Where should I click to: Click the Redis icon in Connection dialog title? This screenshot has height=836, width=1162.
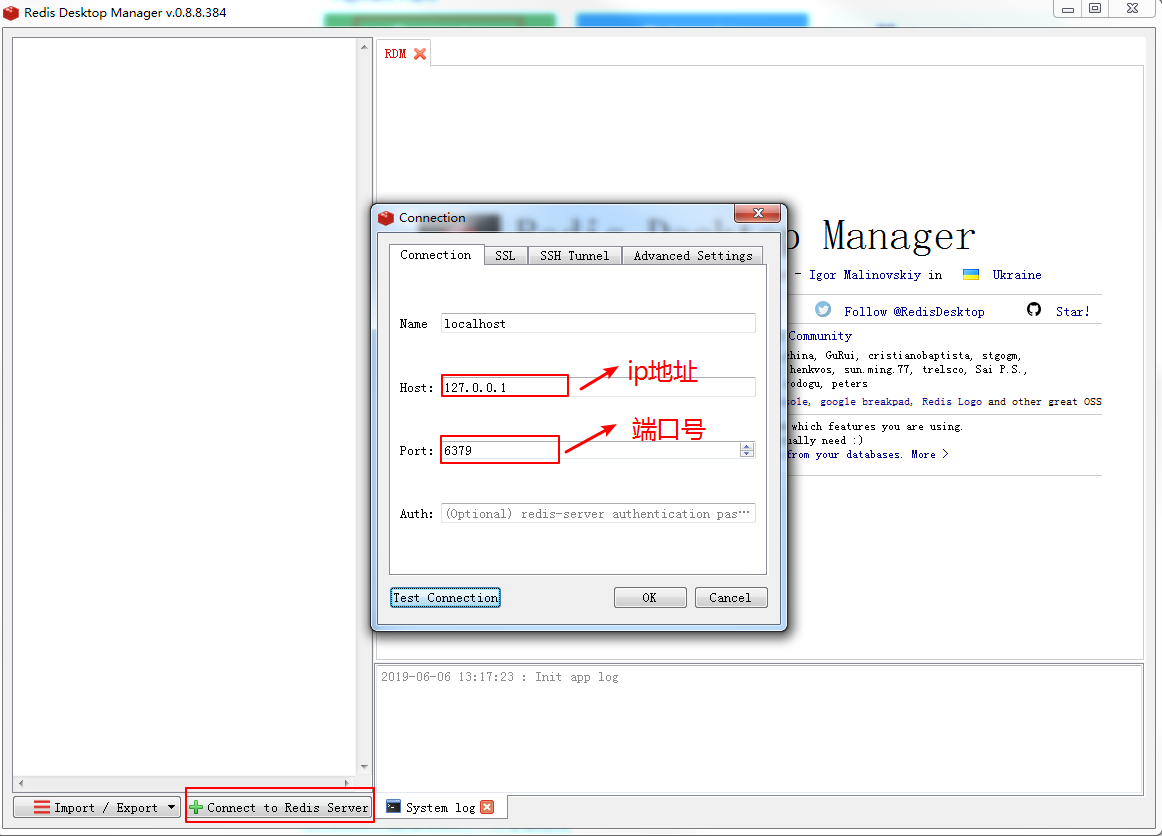385,218
